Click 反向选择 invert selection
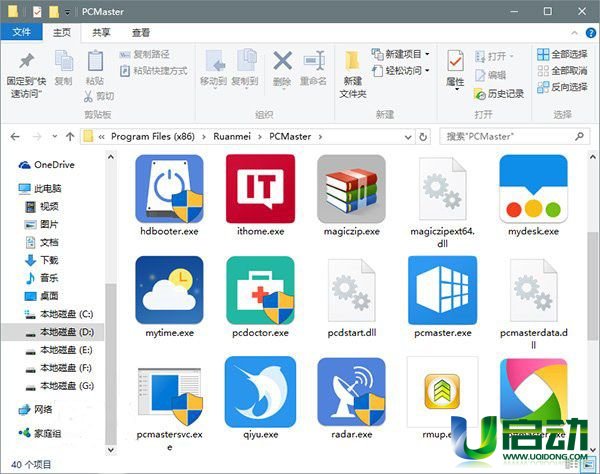This screenshot has width=600, height=474. click(562, 87)
